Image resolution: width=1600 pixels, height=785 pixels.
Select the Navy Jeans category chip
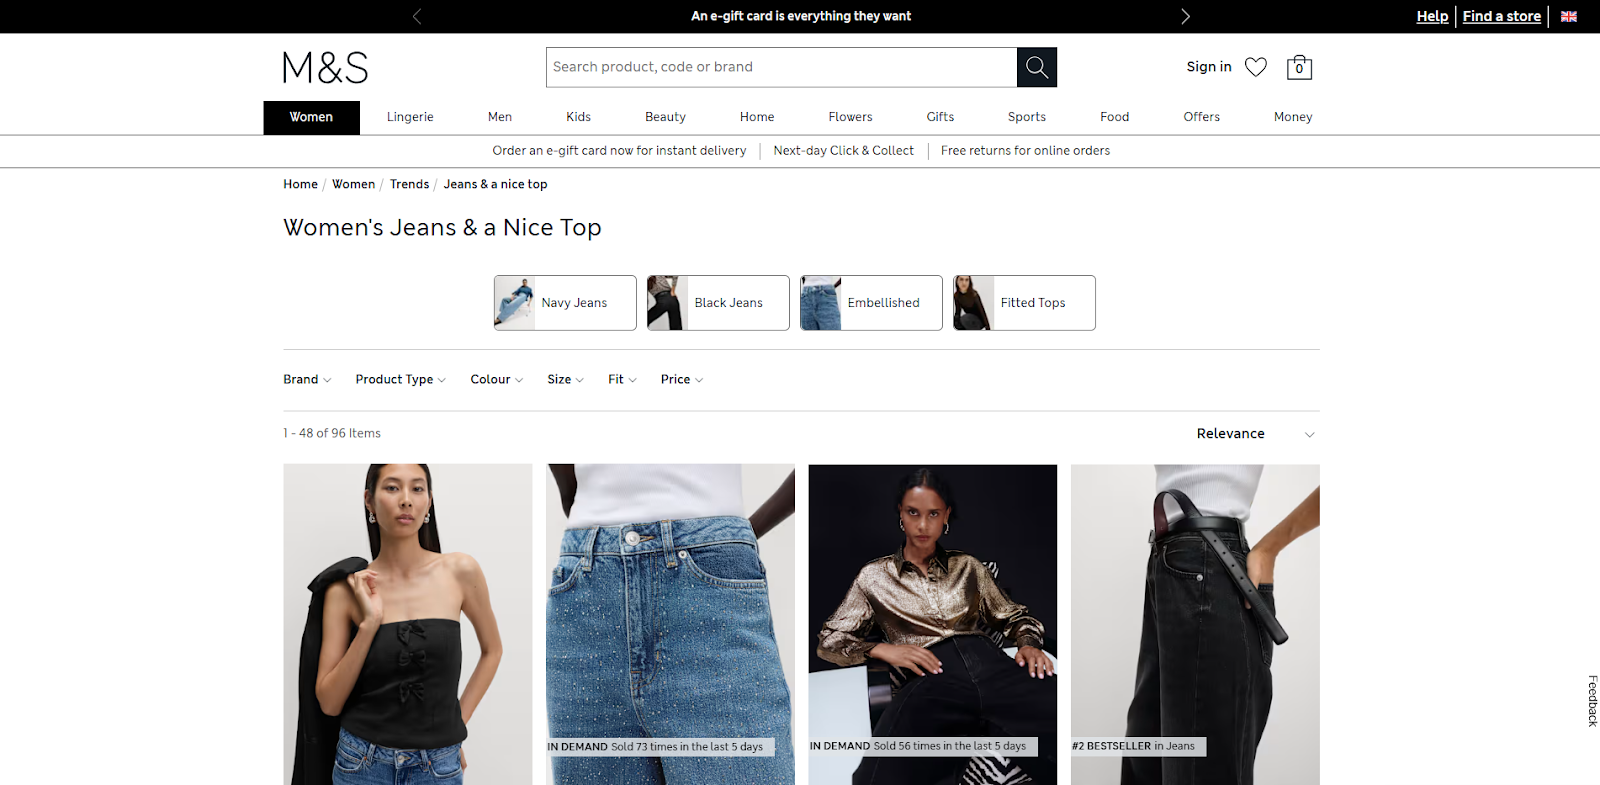565,303
